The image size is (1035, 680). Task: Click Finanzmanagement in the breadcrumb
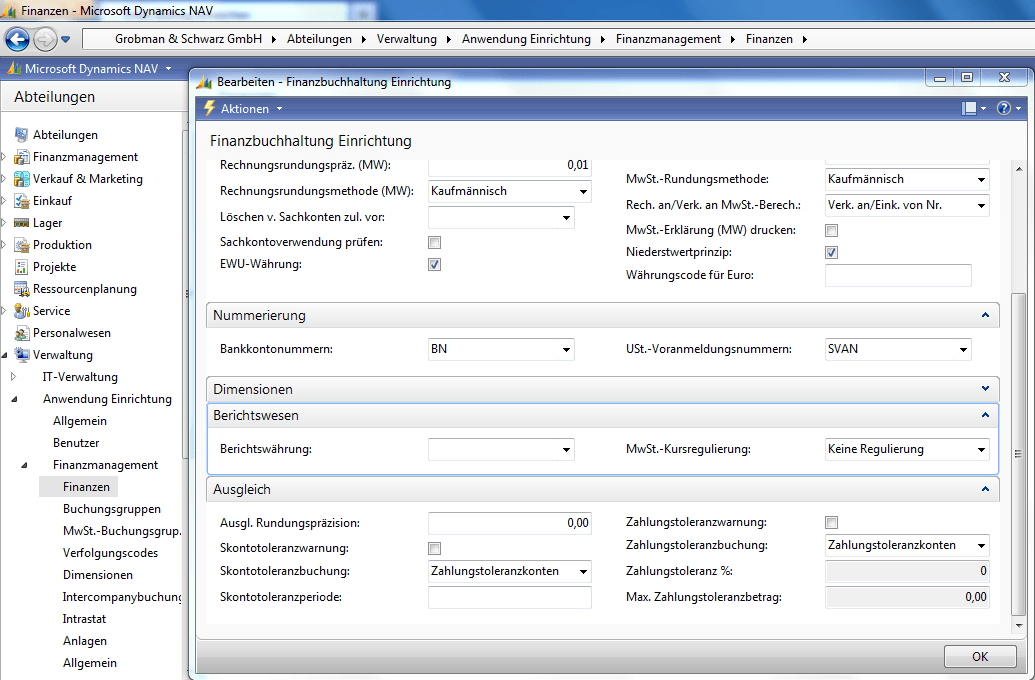668,39
